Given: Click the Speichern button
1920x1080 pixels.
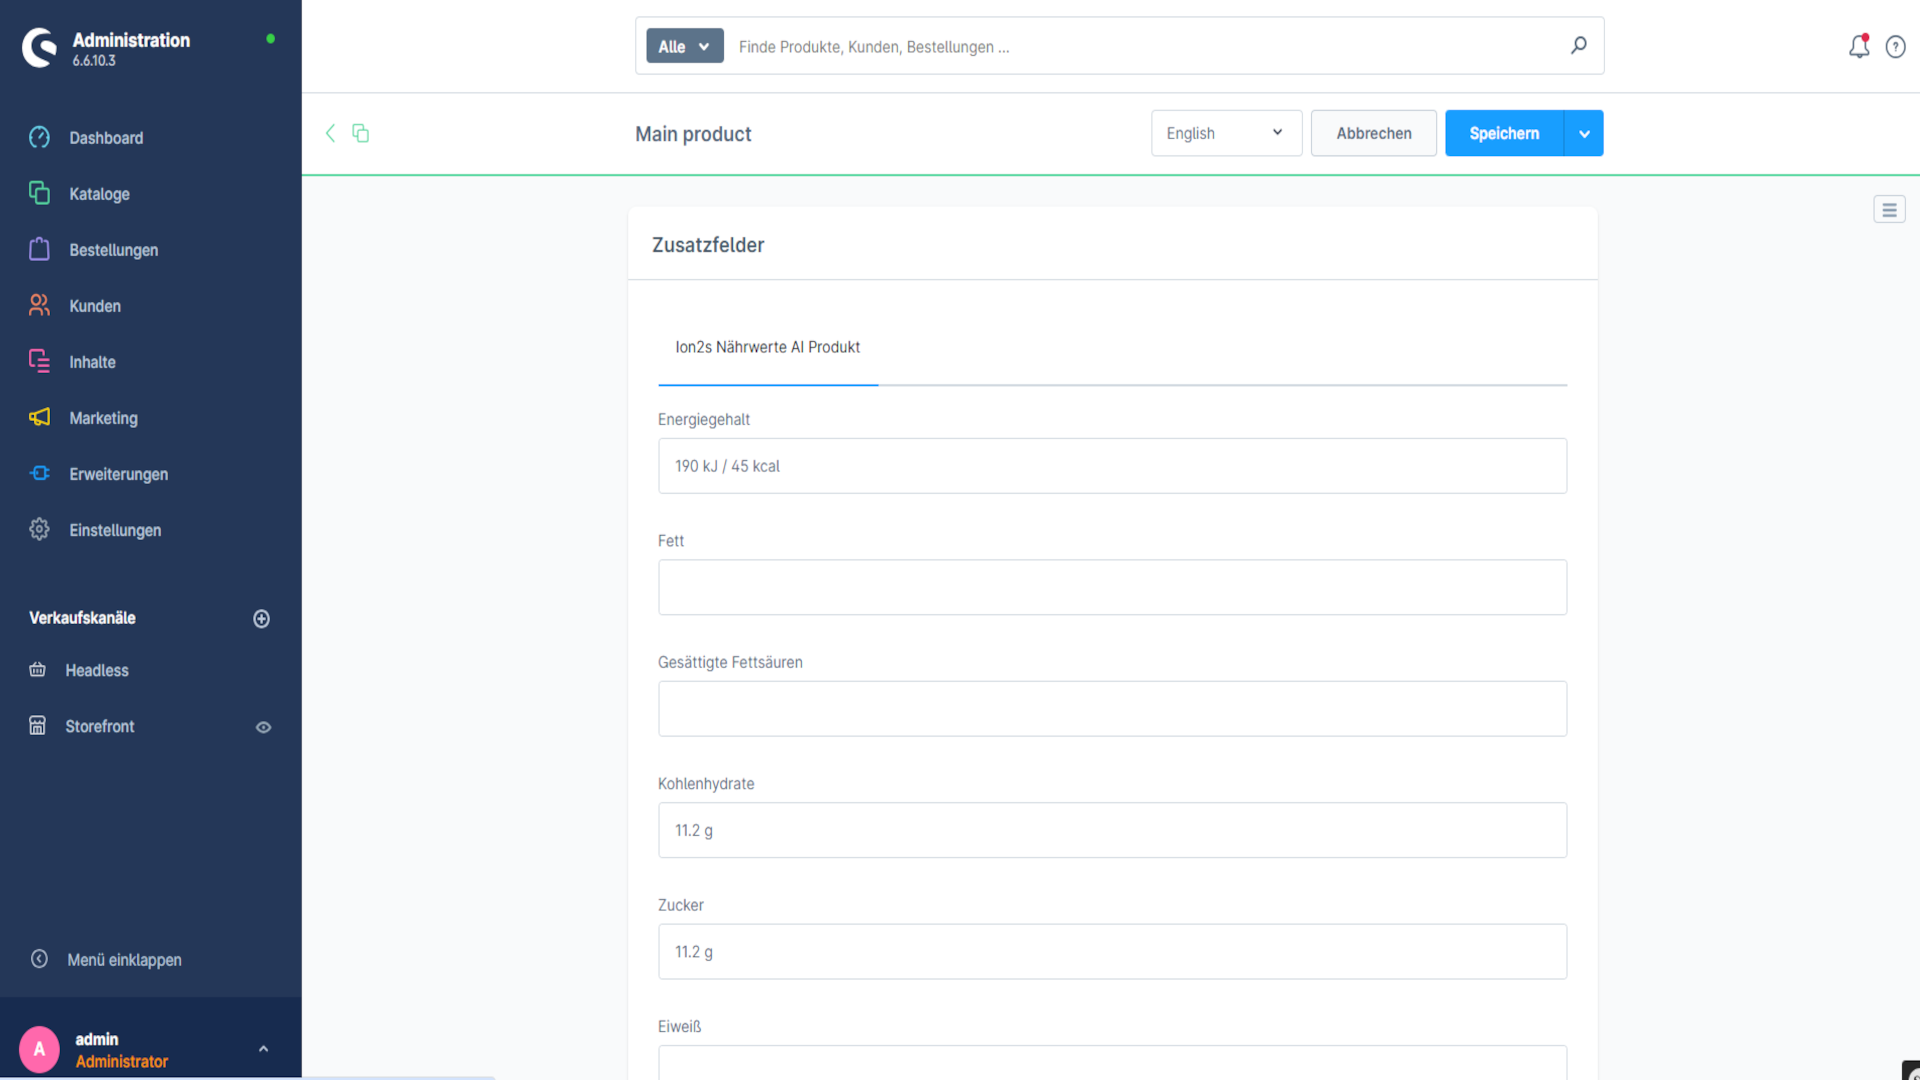Looking at the screenshot, I should (1504, 133).
